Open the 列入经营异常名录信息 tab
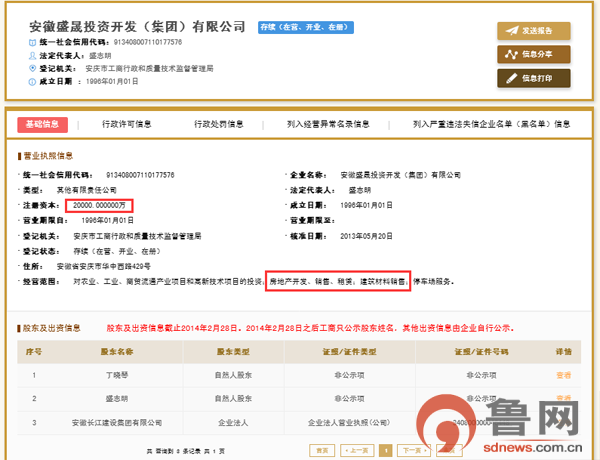The image size is (600, 460). click(x=326, y=125)
